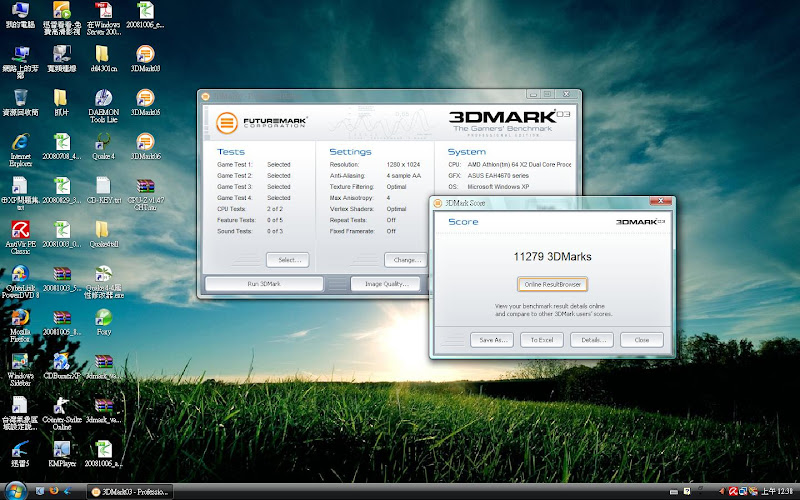Image resolution: width=800 pixels, height=500 pixels.
Task: Select the 20081006_a... file icon
Action: (104, 453)
